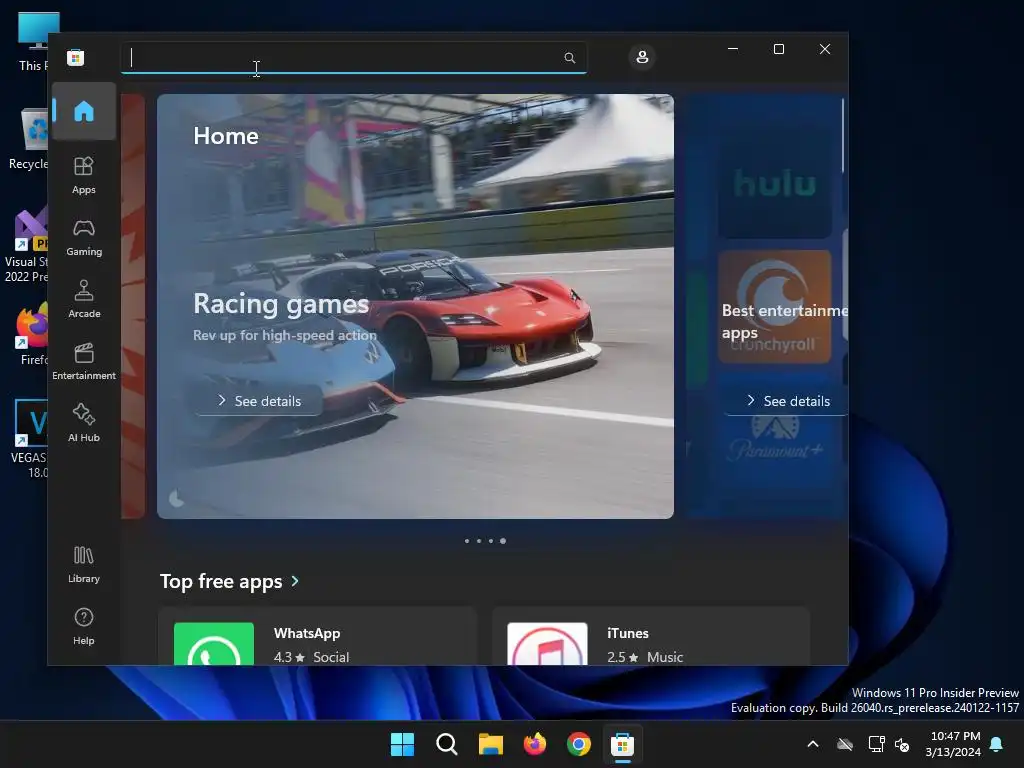
Task: Open File Explorer from taskbar
Action: 490,744
